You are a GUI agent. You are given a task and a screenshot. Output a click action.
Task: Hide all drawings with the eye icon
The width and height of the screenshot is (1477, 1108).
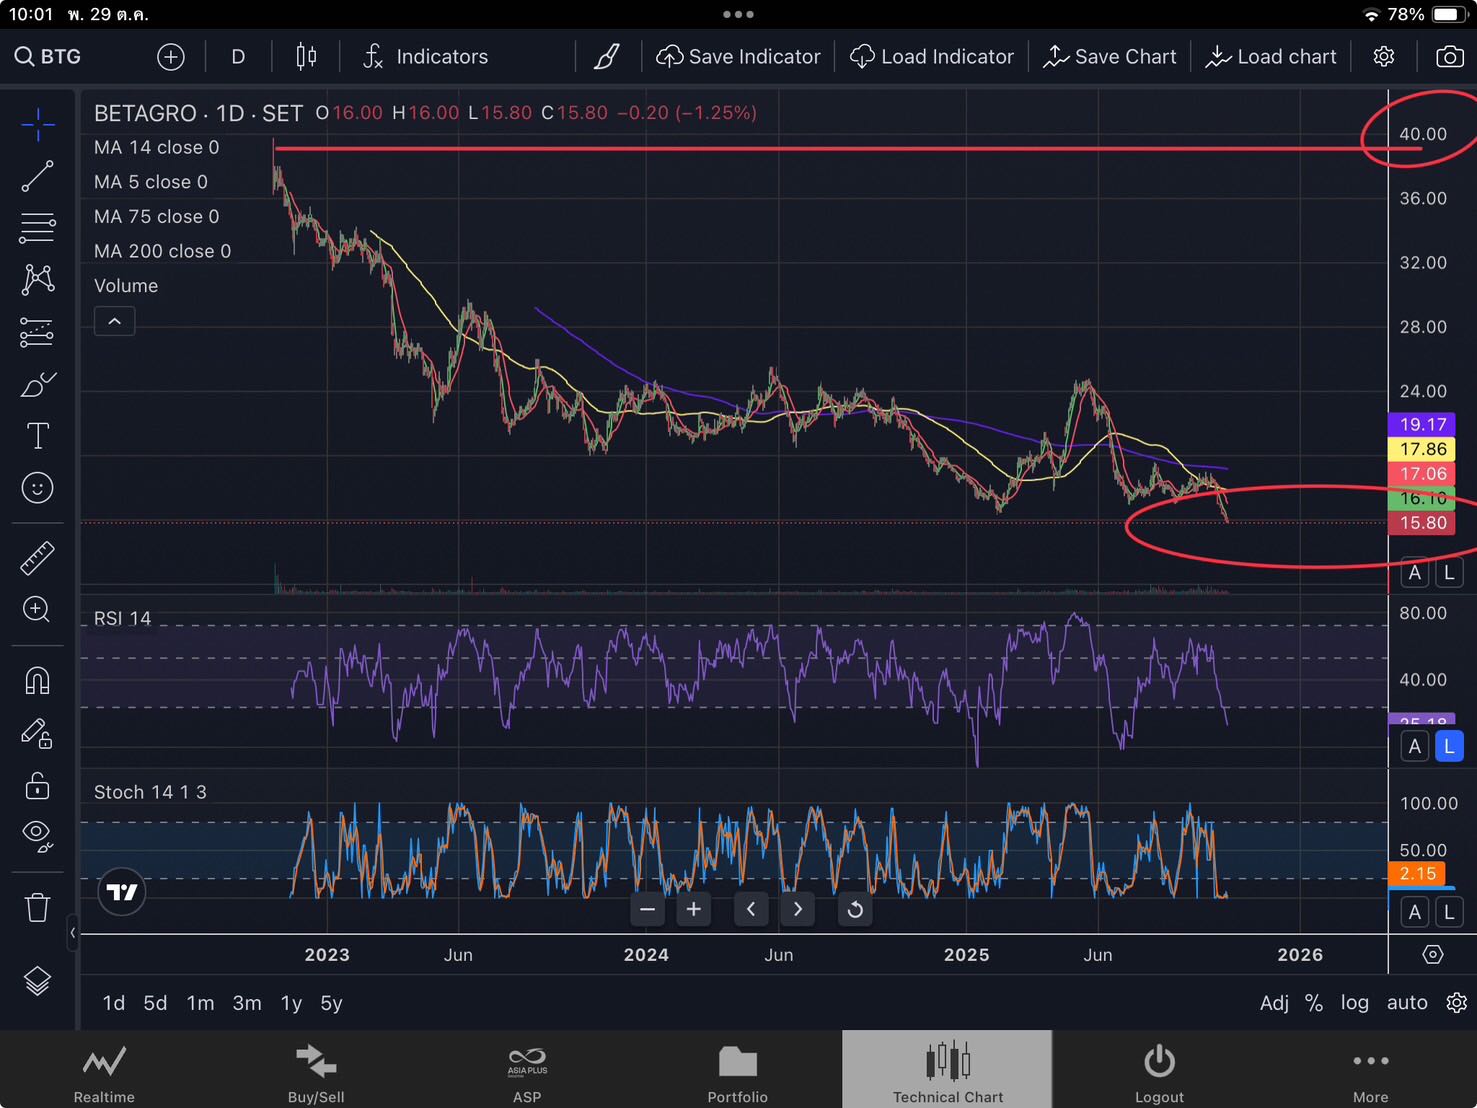point(37,835)
